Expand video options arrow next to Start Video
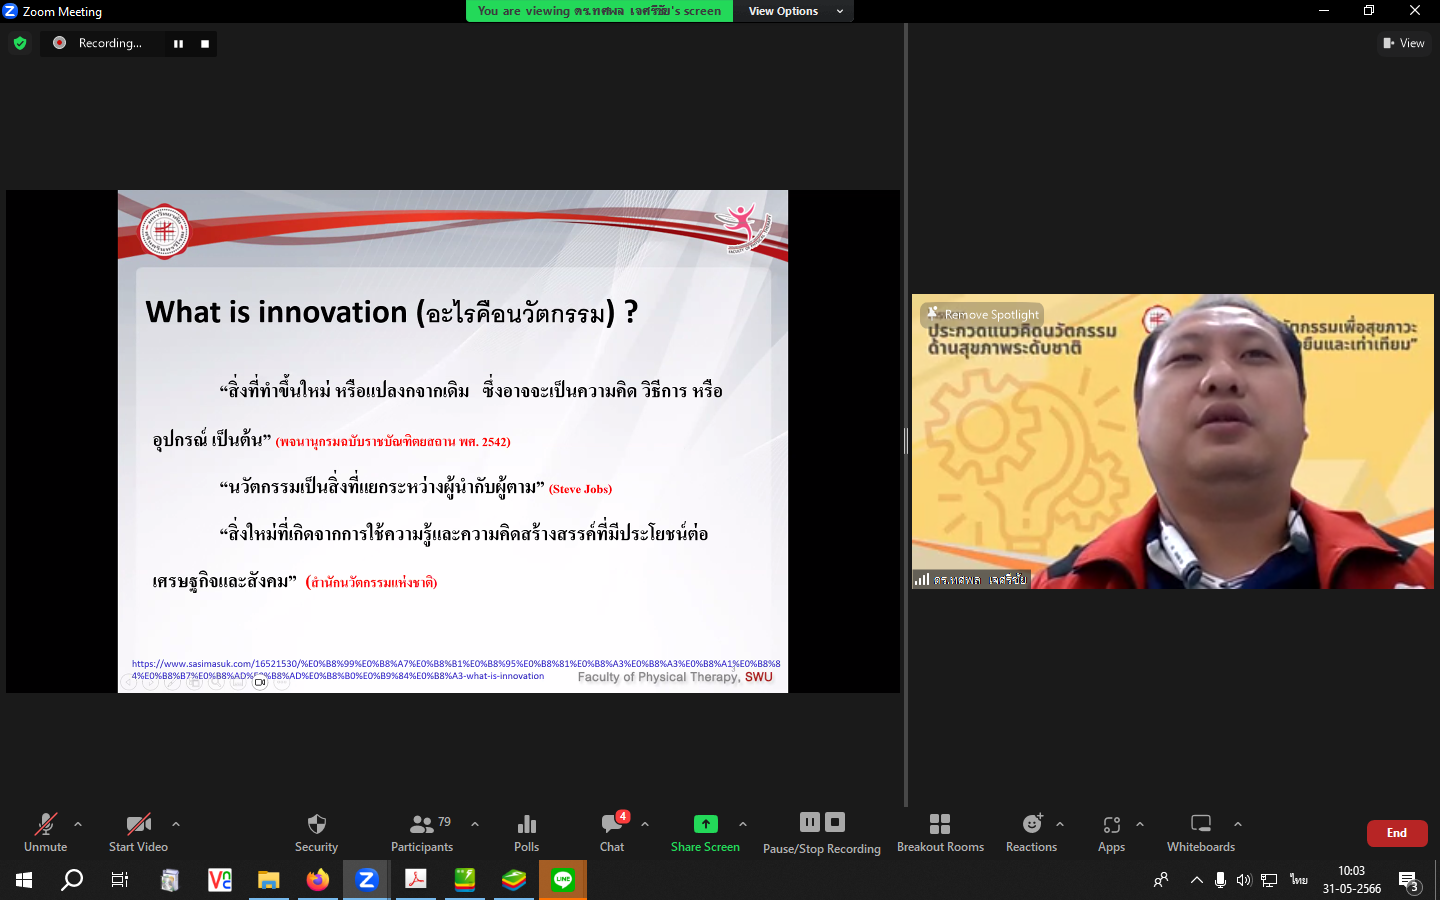 pos(176,824)
